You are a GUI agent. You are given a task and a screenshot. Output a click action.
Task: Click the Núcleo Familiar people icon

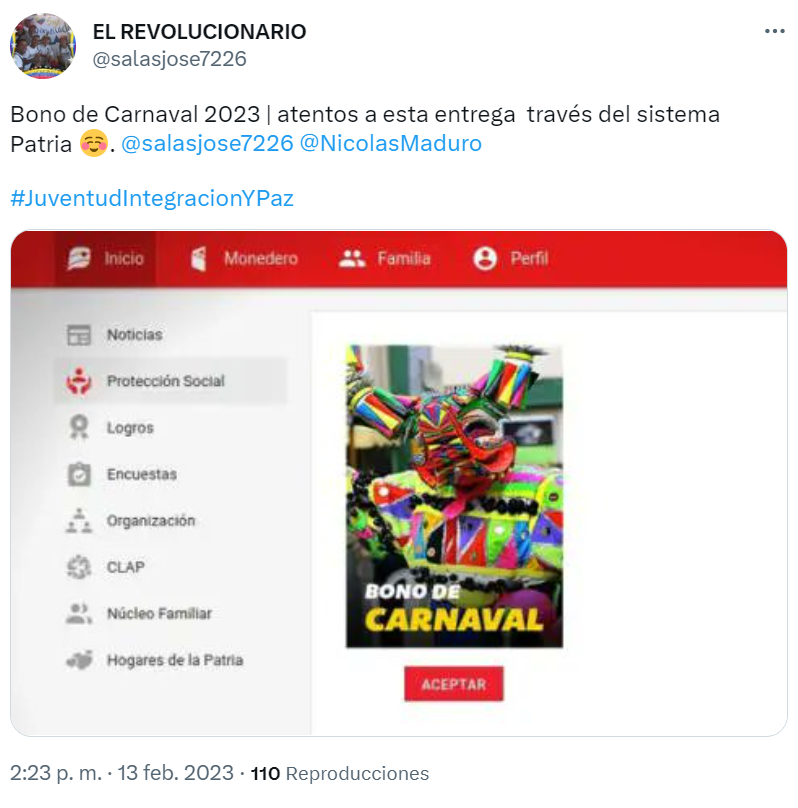(x=79, y=613)
